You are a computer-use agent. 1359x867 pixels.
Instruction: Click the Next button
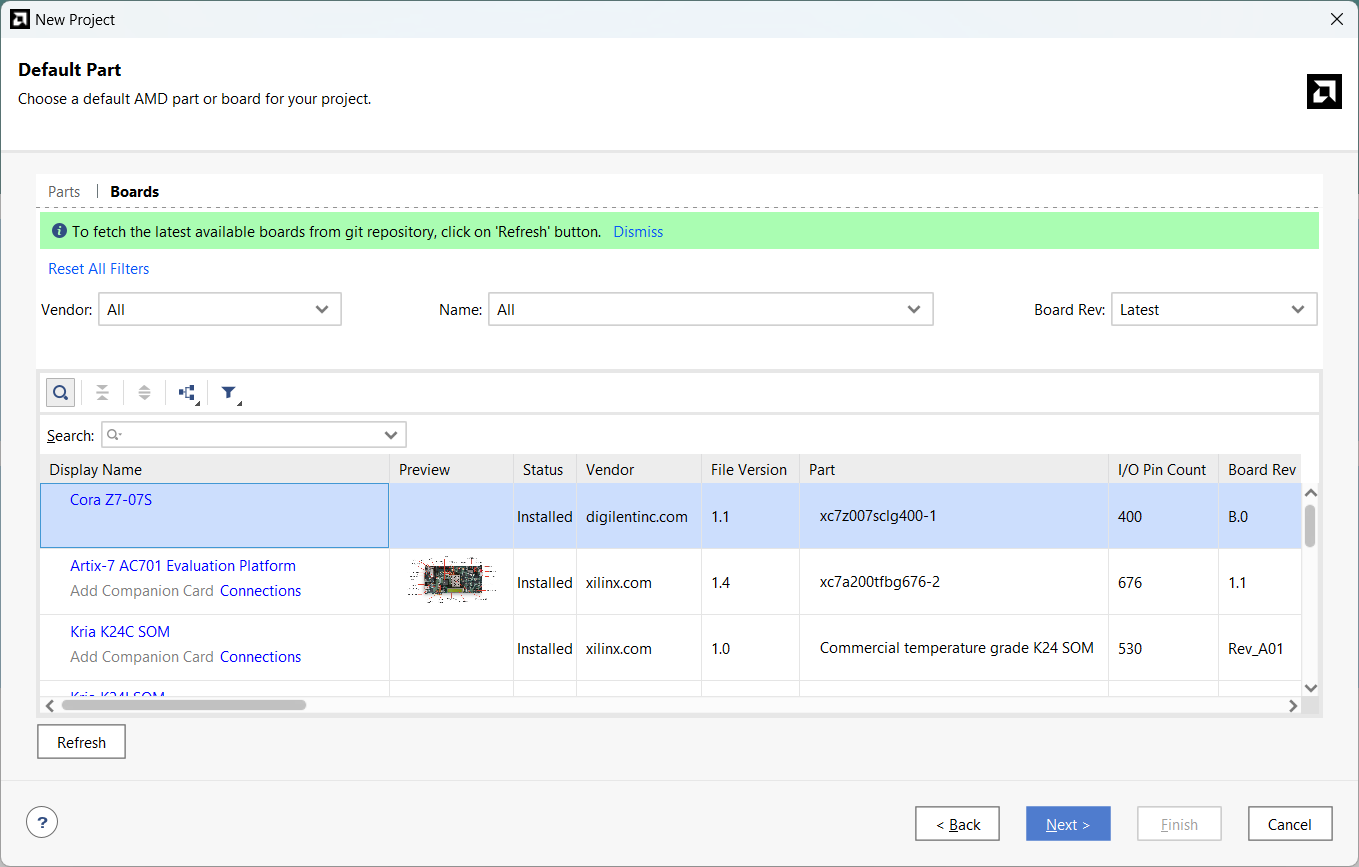tap(1068, 824)
